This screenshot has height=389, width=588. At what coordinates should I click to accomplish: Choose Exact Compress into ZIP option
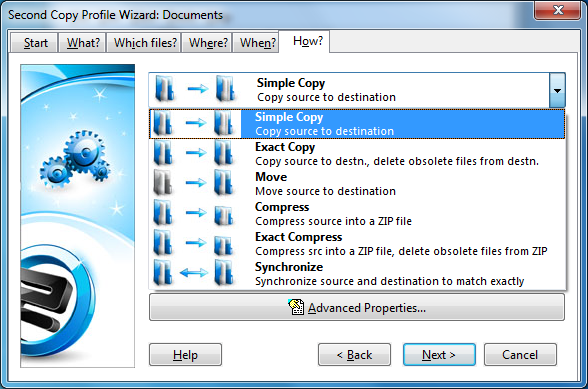[357, 244]
